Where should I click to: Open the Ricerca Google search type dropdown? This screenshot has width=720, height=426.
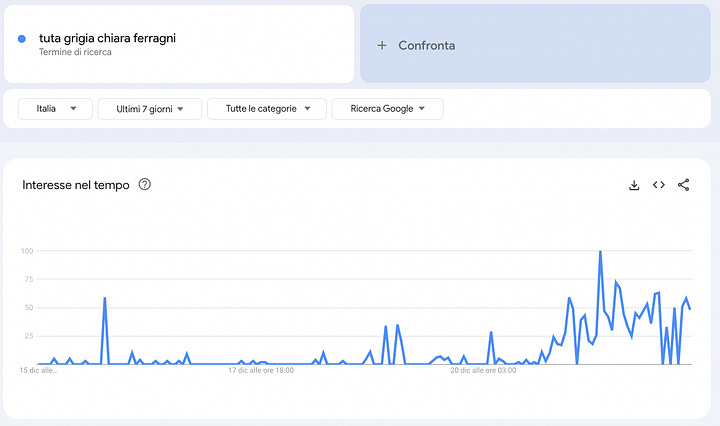[388, 109]
